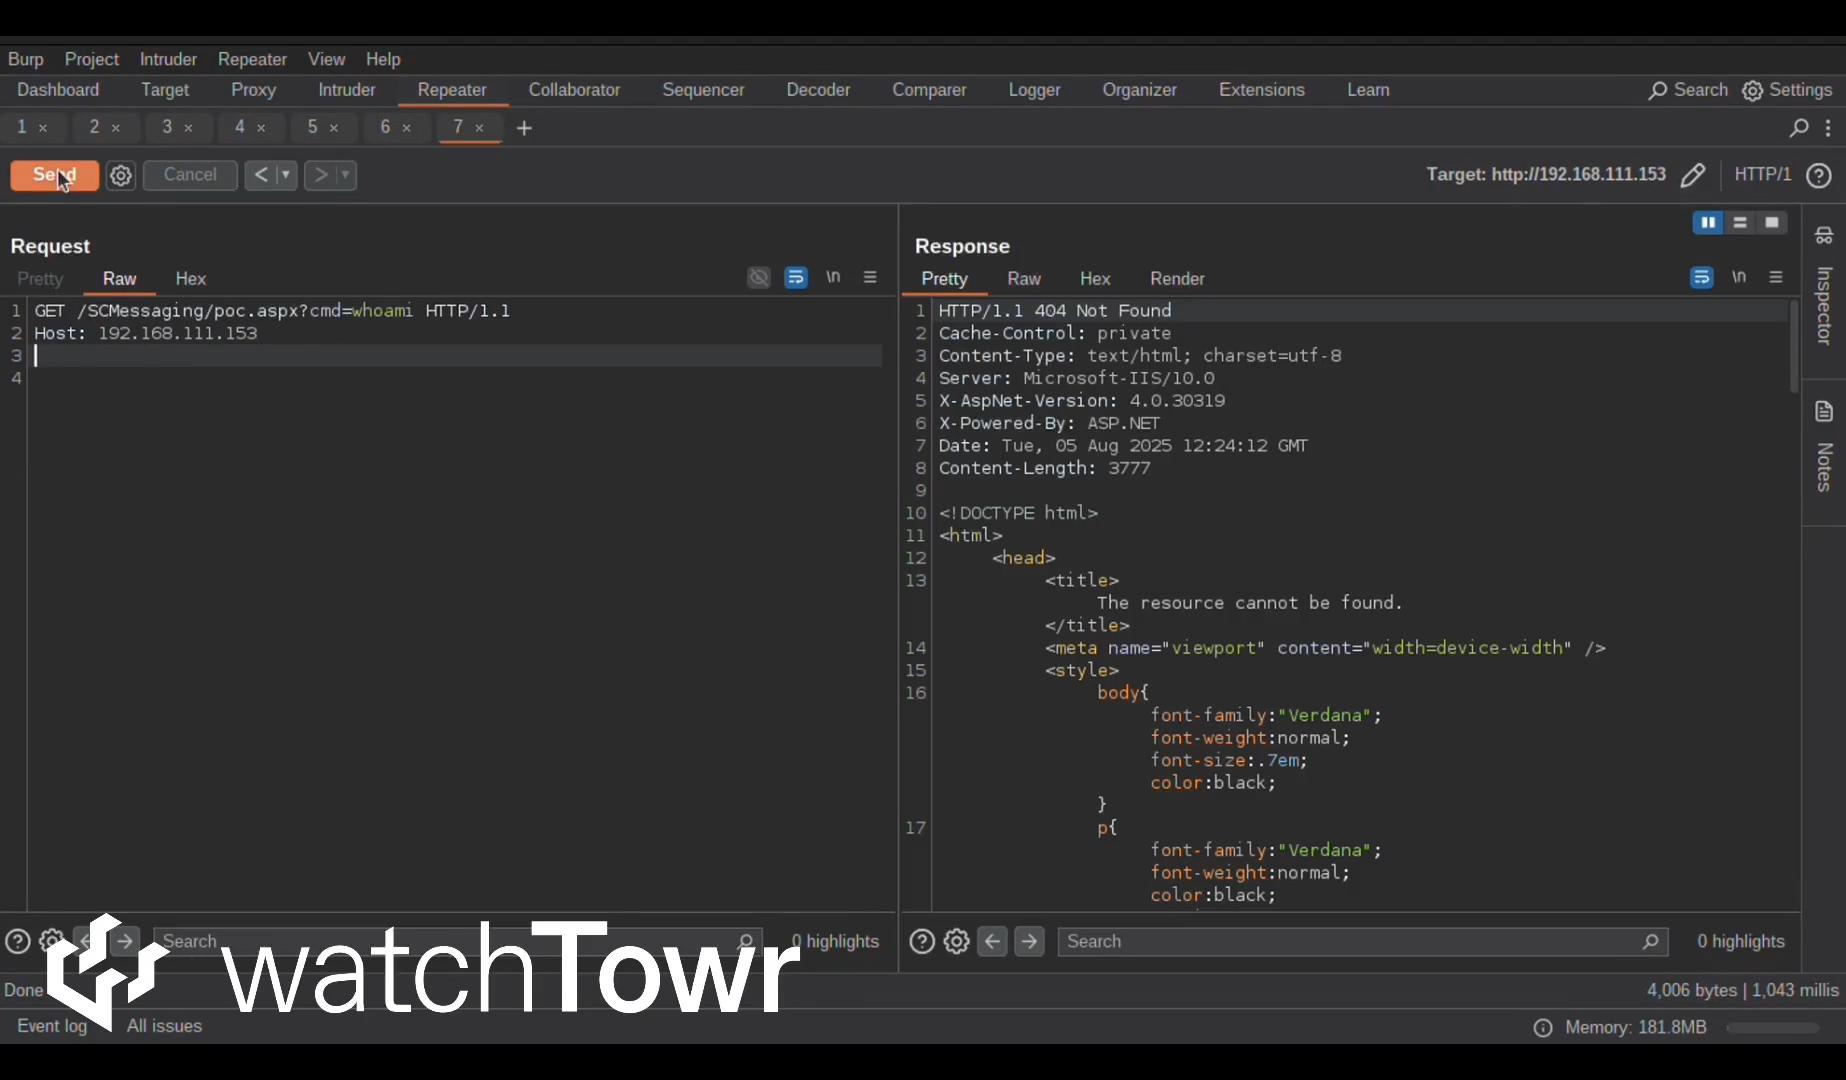Click the Repeater tab search magnifier icon
The height and width of the screenshot is (1080, 1846).
click(1798, 128)
